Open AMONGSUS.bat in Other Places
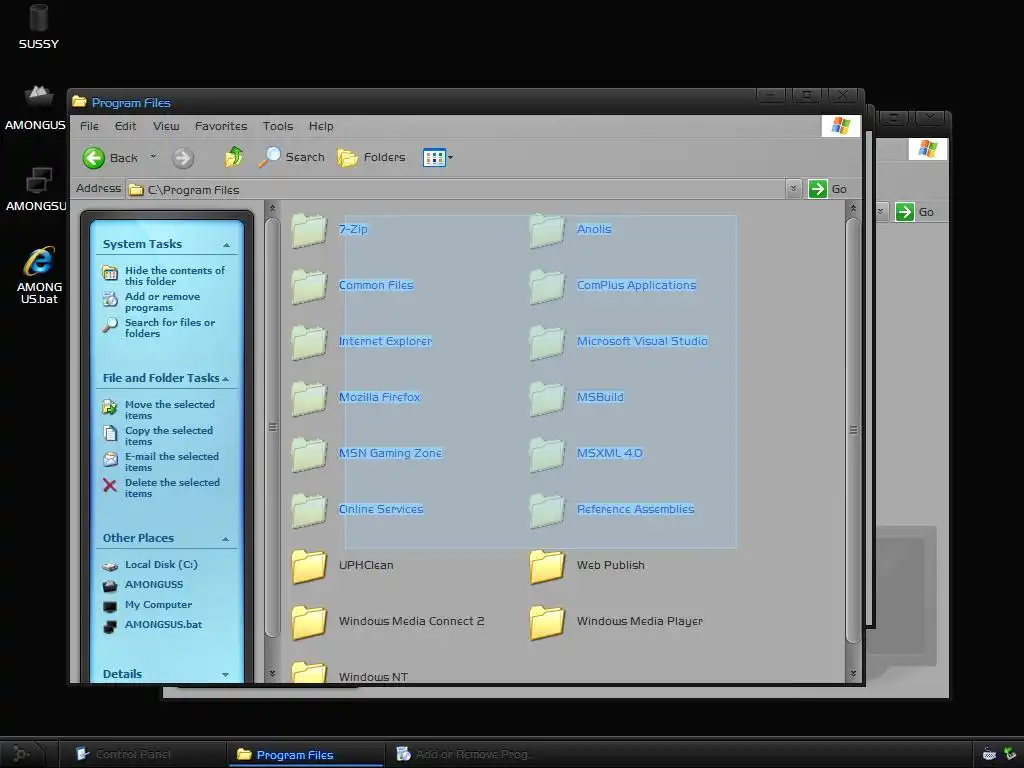This screenshot has height=768, width=1024. [x=163, y=624]
